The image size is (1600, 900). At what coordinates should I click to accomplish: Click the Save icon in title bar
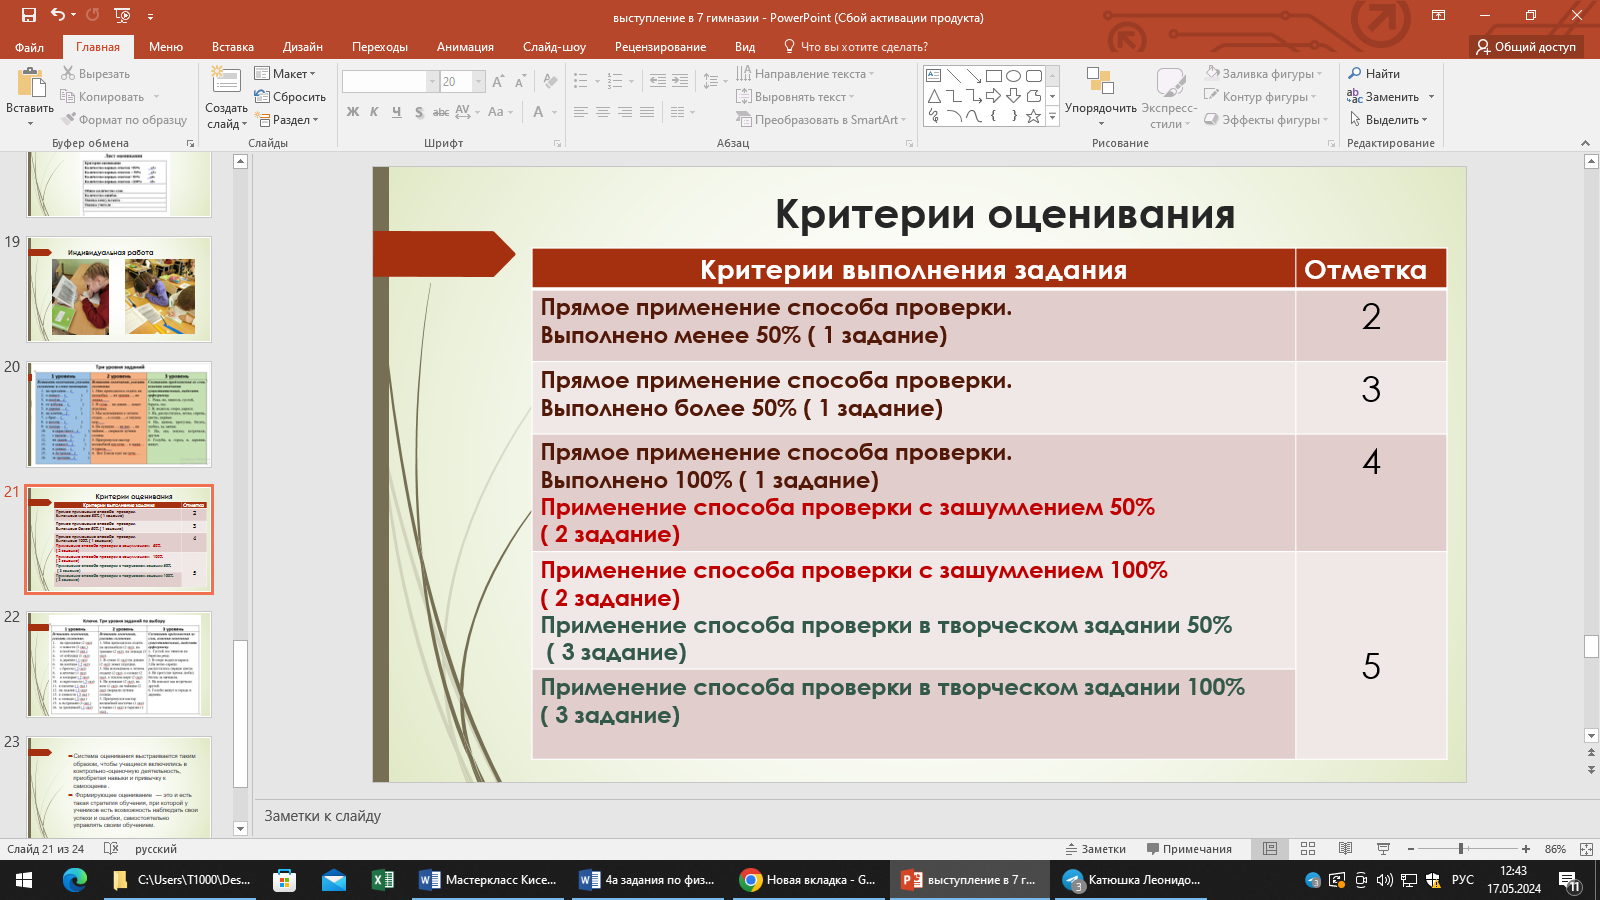pos(28,15)
